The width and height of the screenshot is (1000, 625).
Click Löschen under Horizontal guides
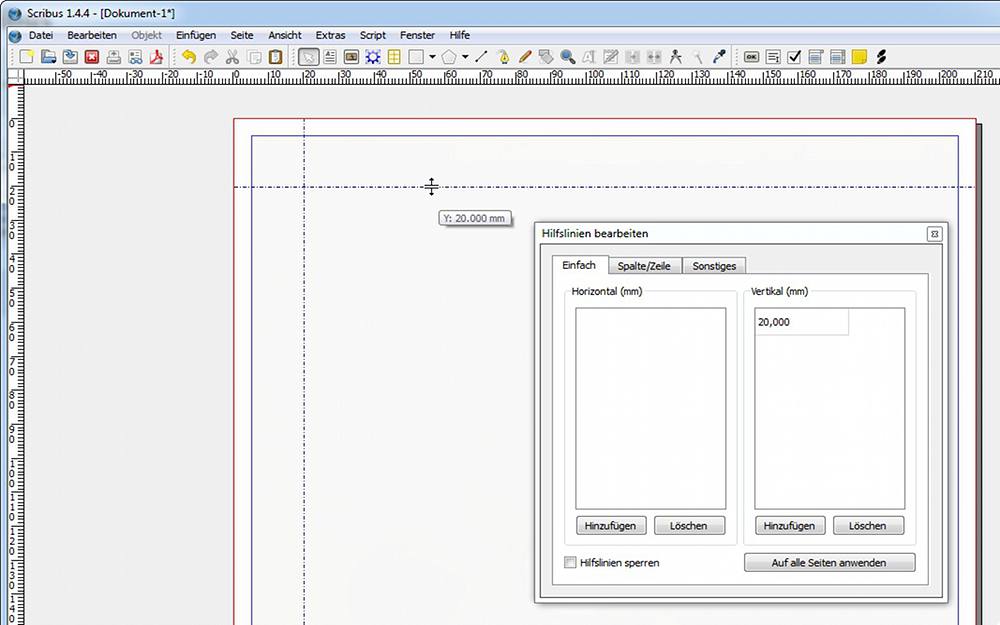(689, 526)
